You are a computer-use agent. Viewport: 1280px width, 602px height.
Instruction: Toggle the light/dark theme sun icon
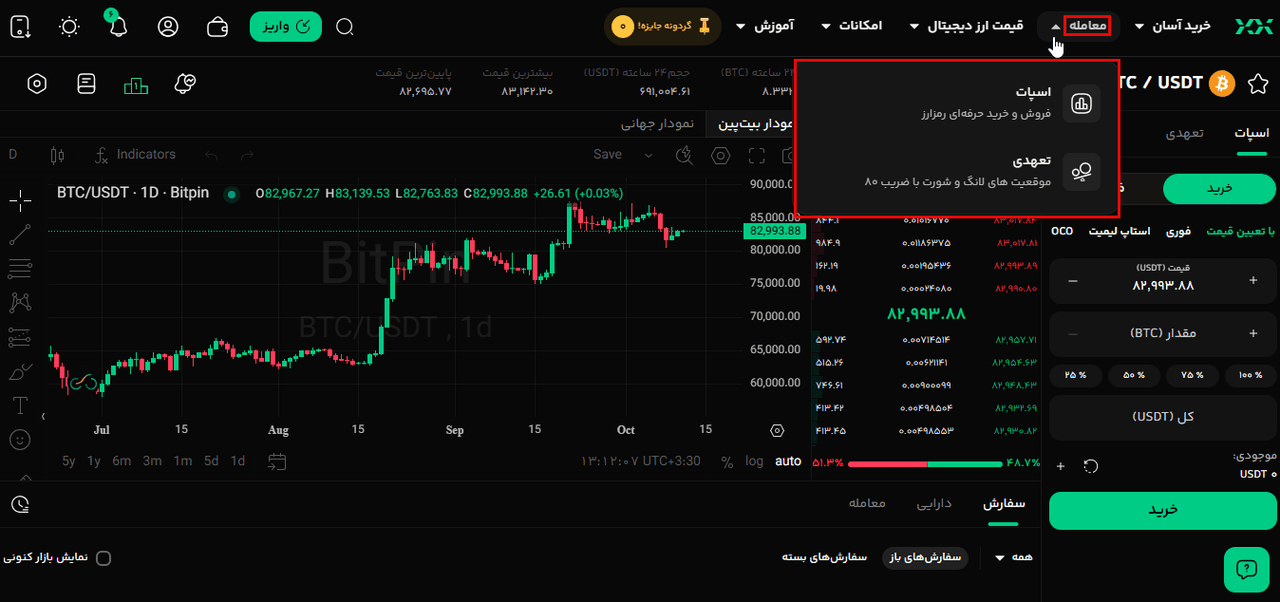(x=69, y=27)
